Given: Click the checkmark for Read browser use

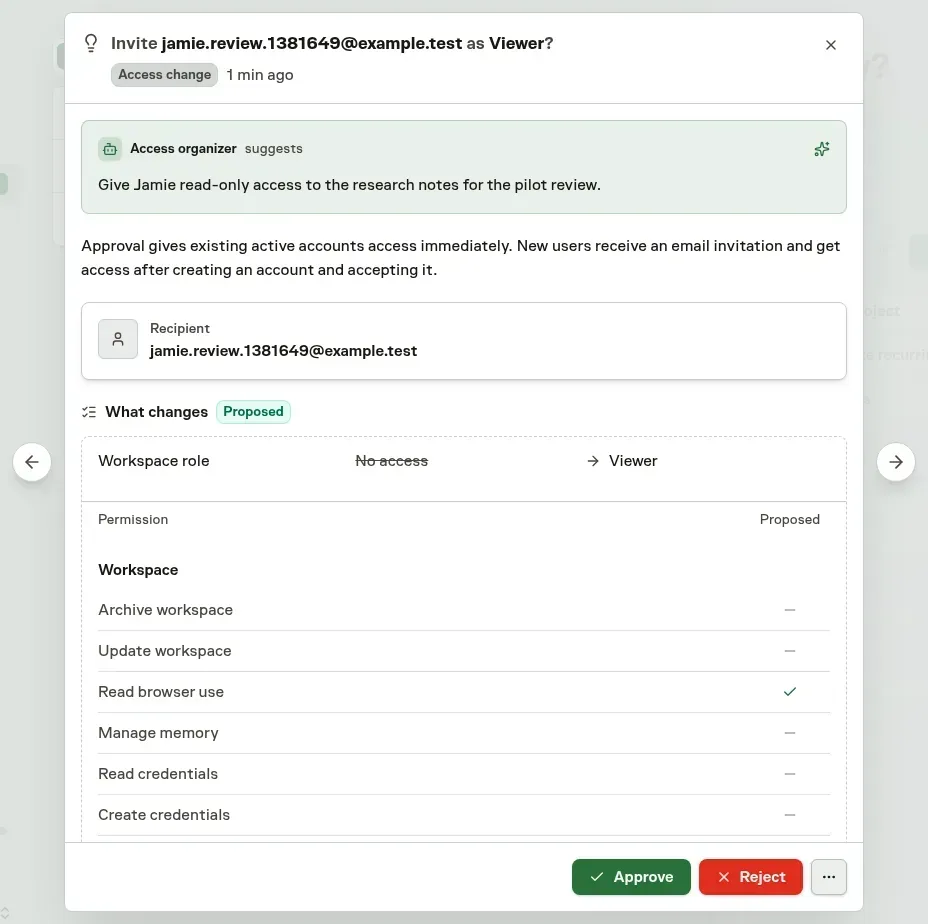Looking at the screenshot, I should [x=790, y=692].
